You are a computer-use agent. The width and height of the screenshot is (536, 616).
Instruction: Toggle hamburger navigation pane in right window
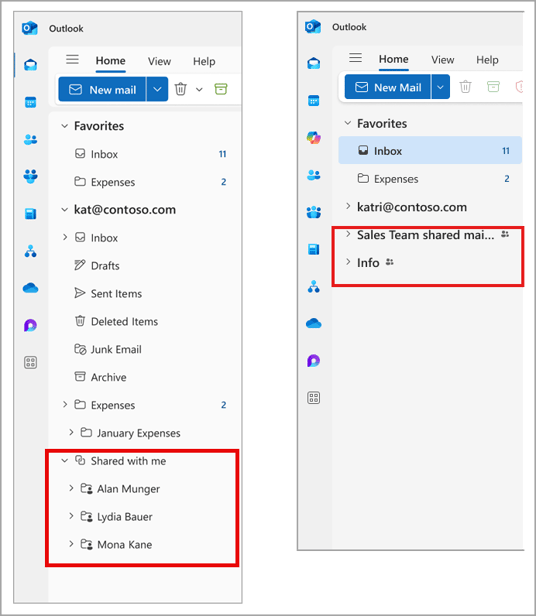pos(355,58)
